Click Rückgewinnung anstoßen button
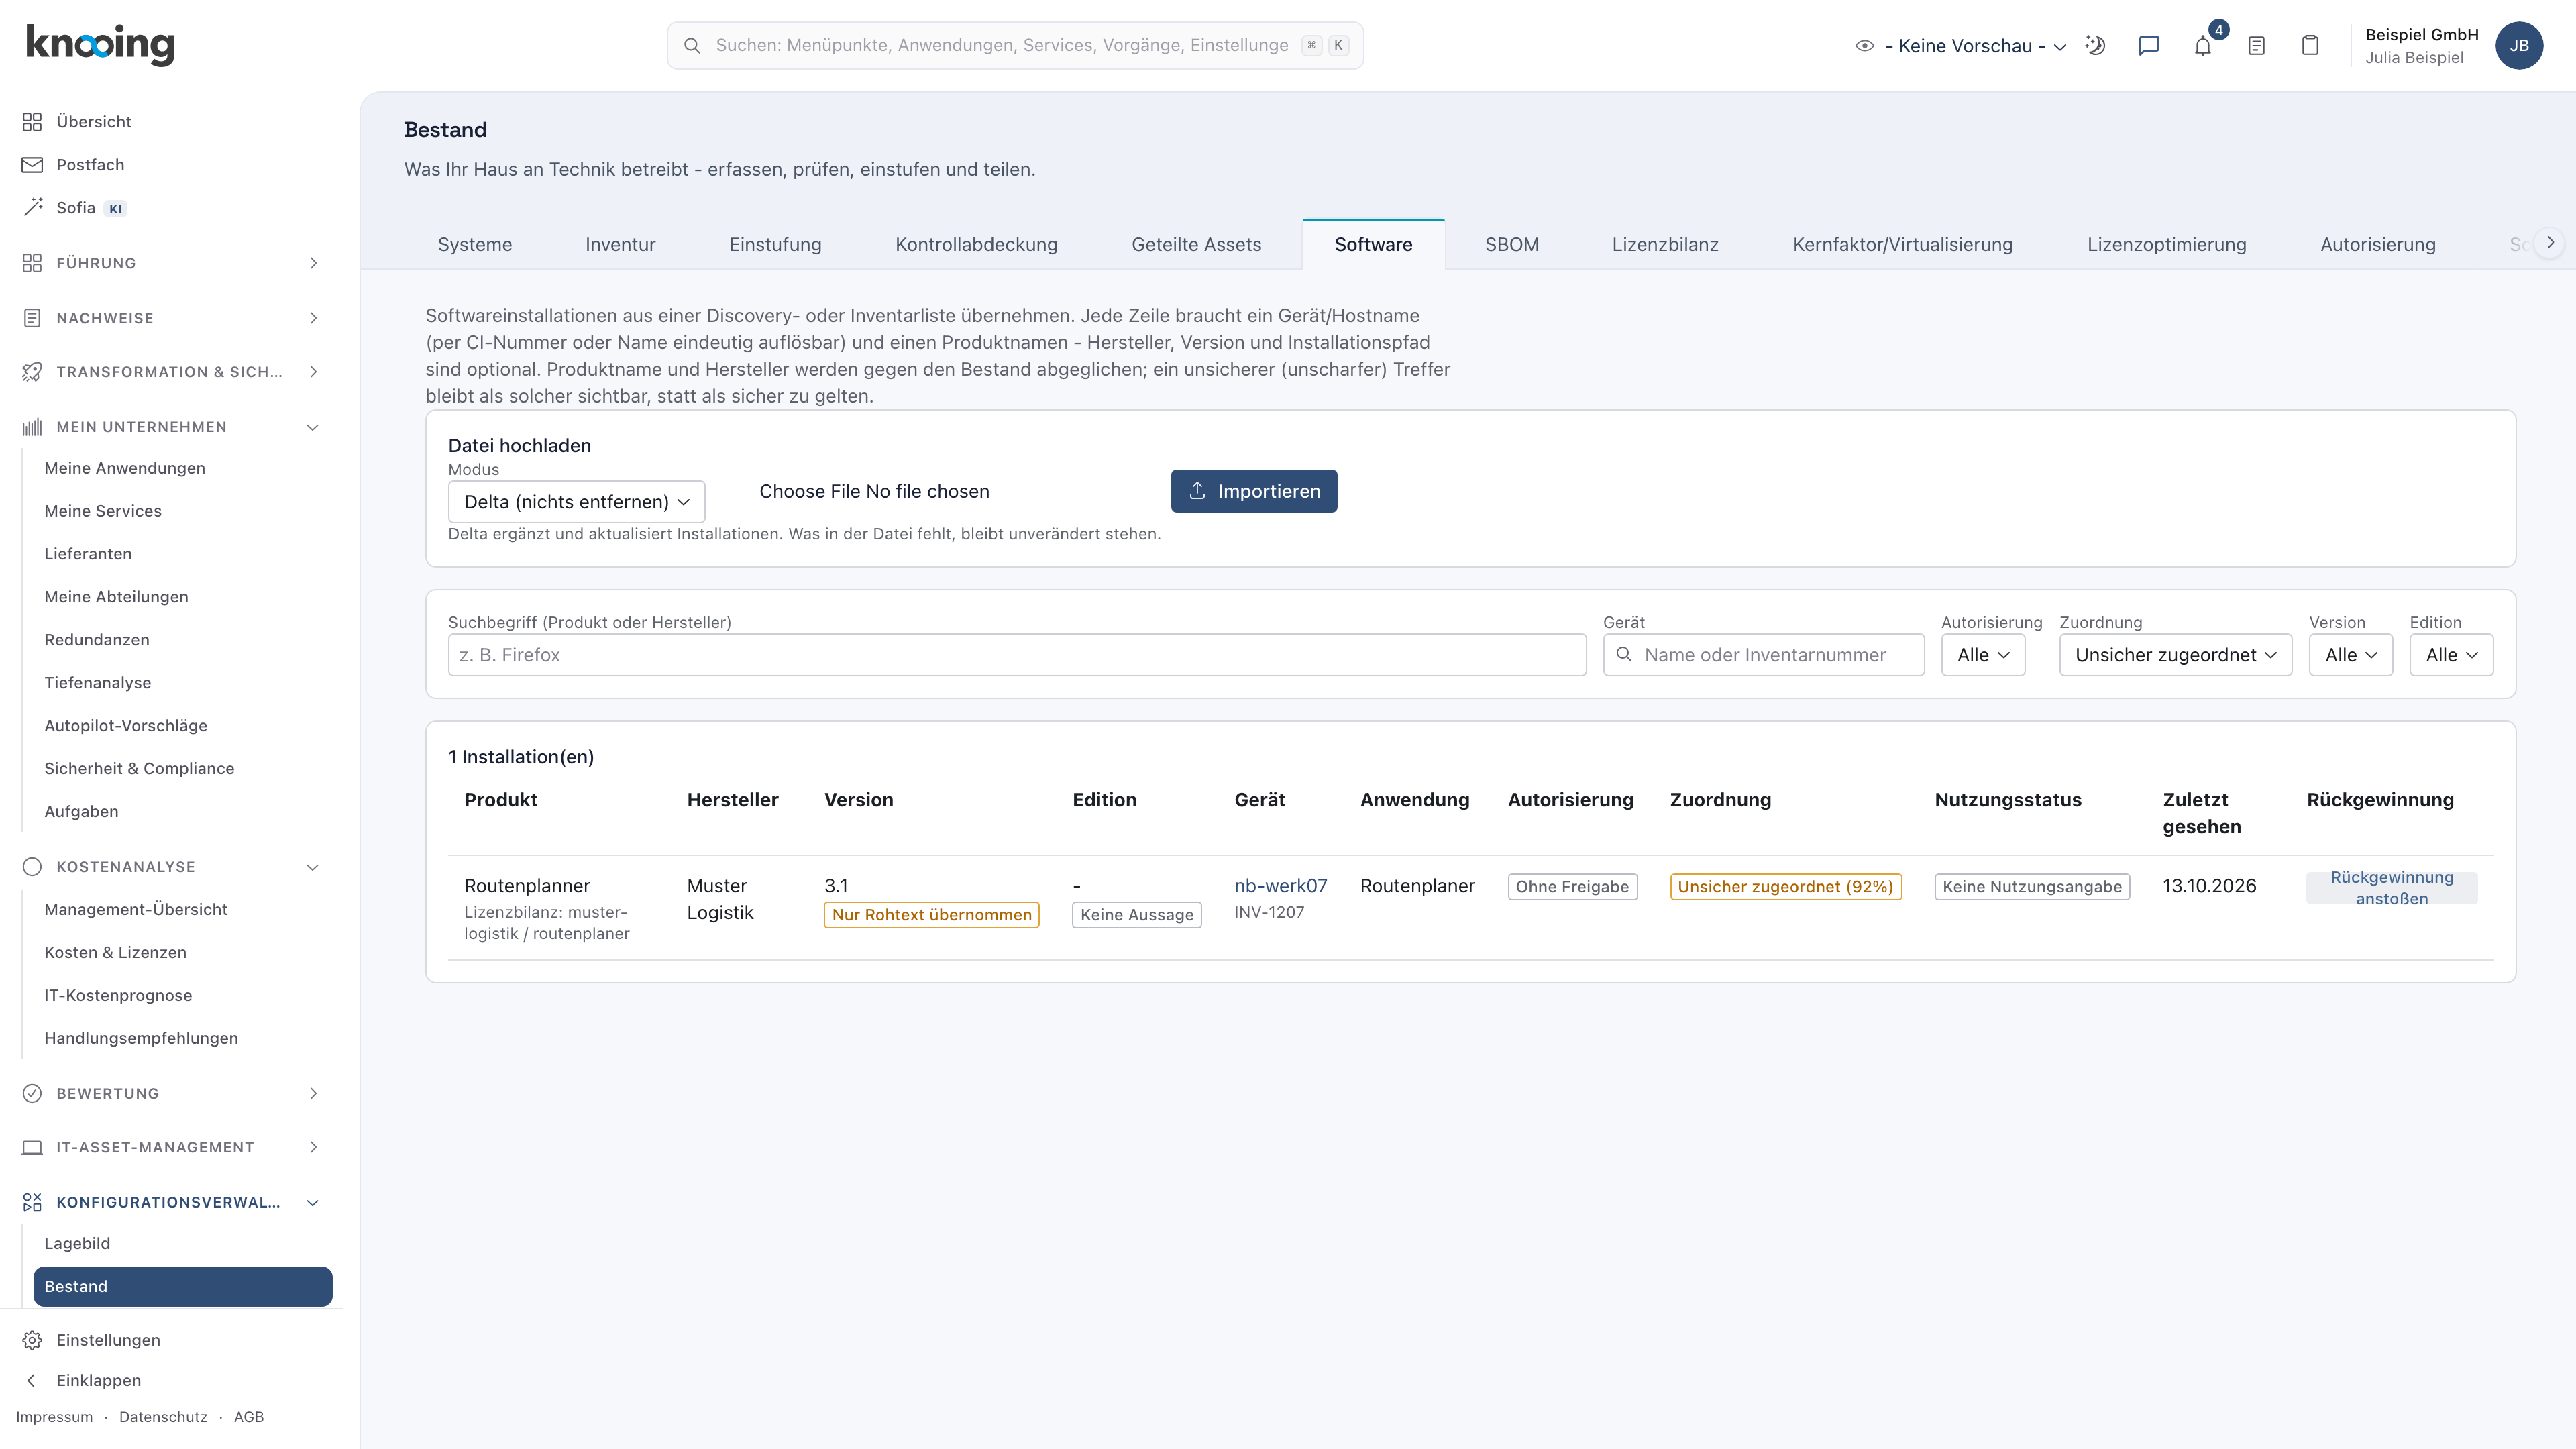Screen dimensions: 2576x1449 2391,888
